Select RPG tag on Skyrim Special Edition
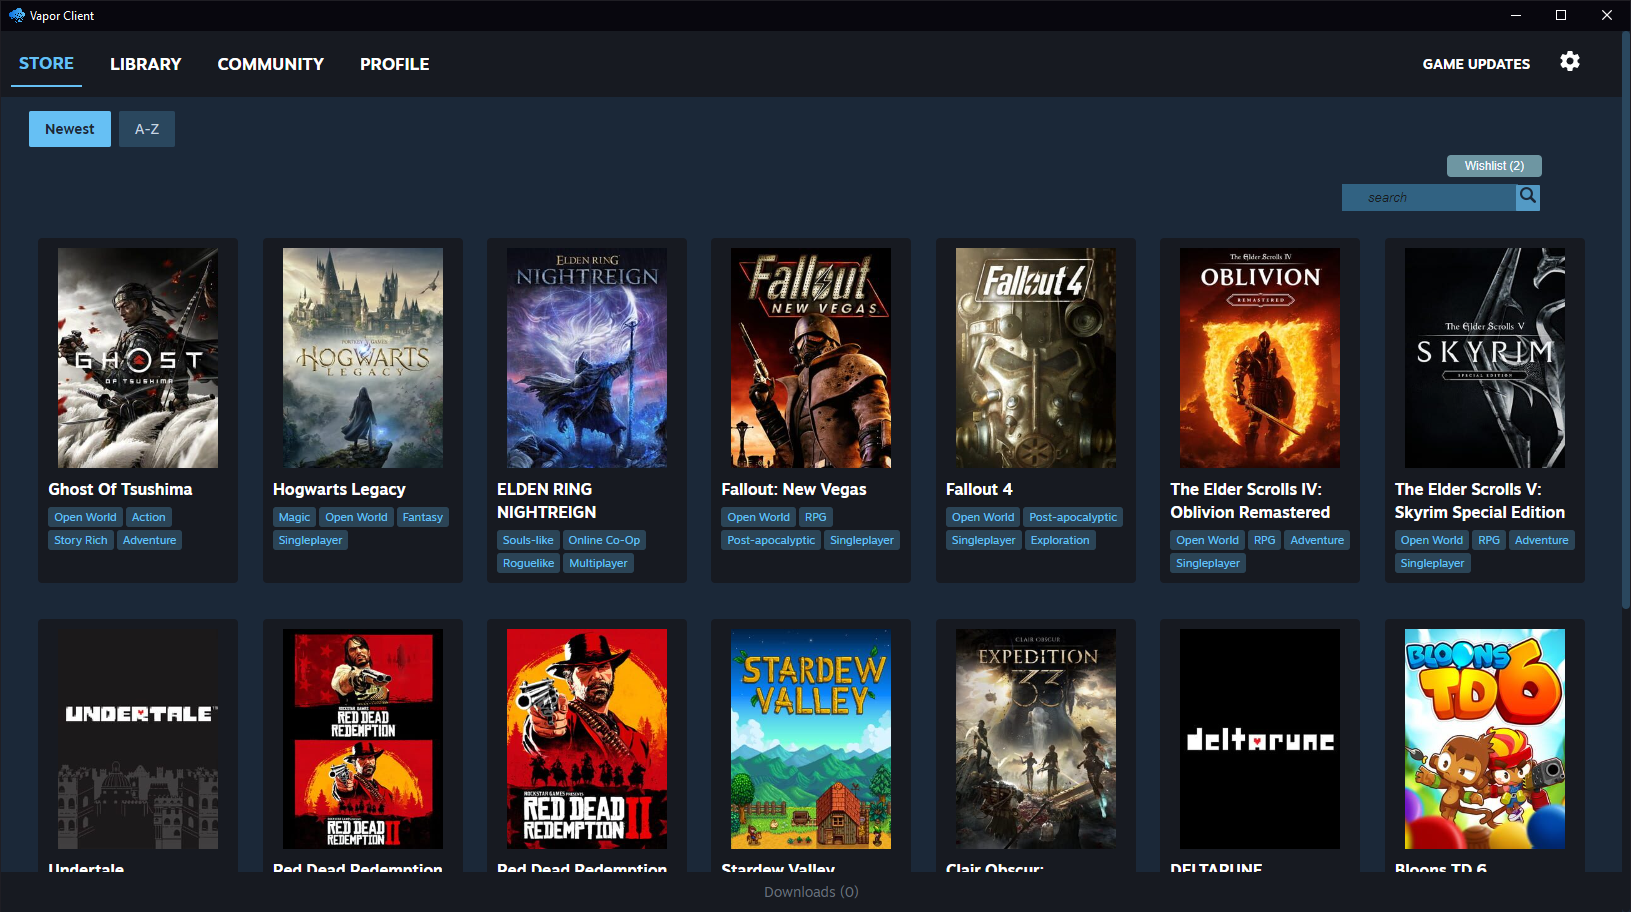1631x912 pixels. pos(1489,540)
